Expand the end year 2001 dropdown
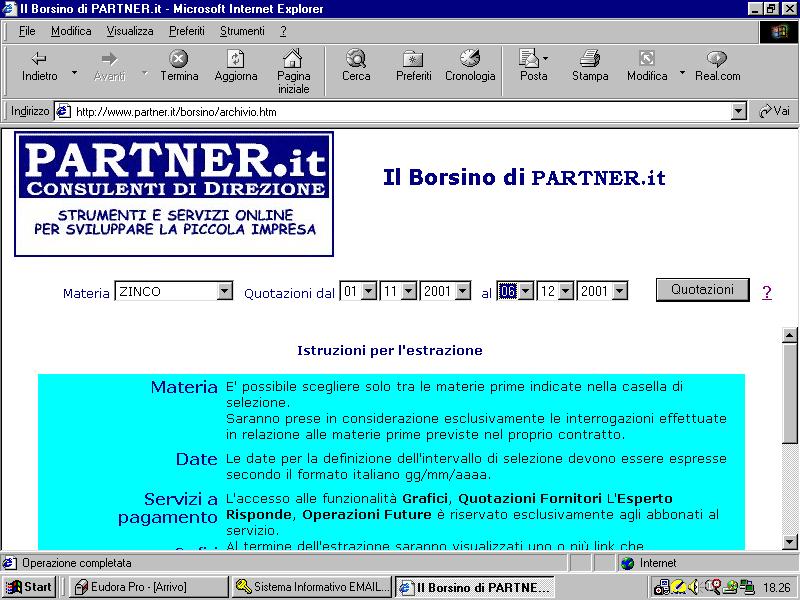 pos(619,291)
